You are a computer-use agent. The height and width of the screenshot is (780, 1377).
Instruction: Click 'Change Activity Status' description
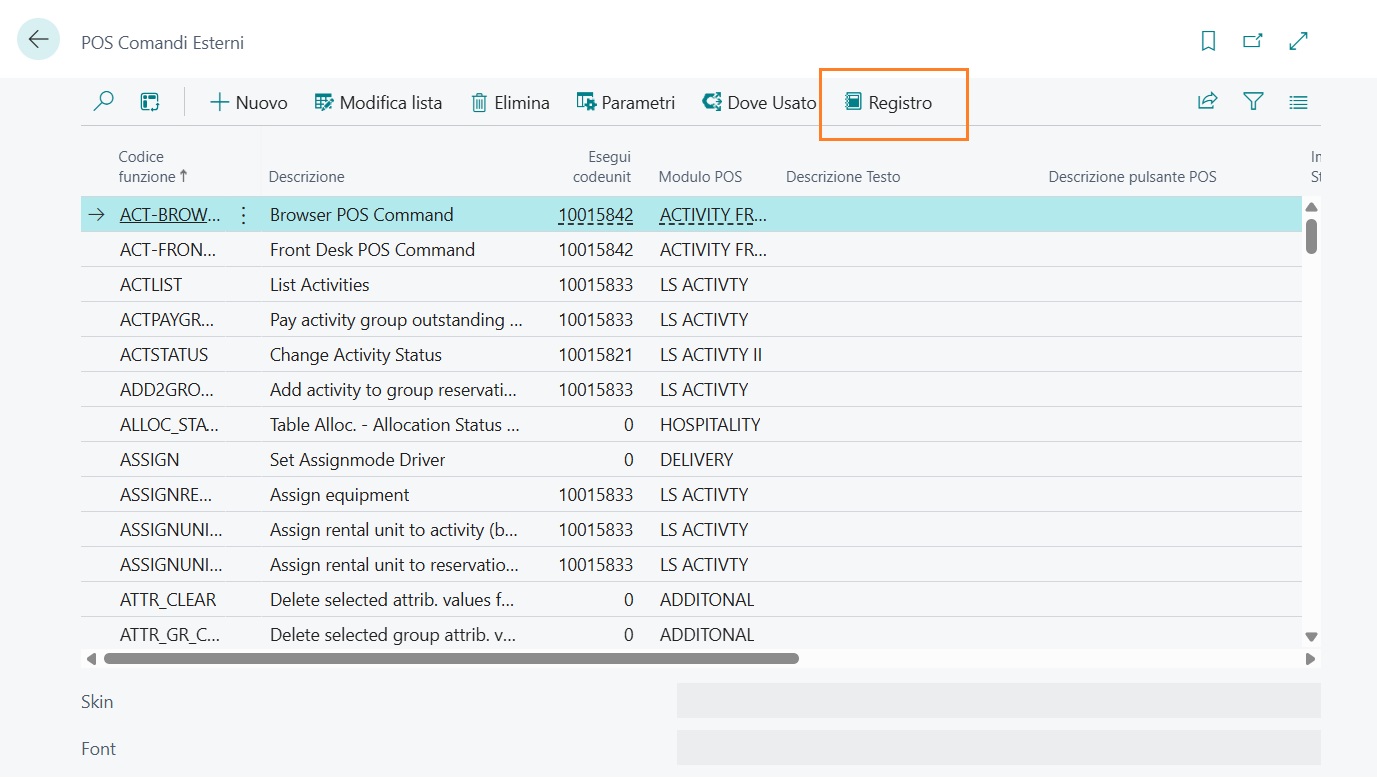coord(356,355)
